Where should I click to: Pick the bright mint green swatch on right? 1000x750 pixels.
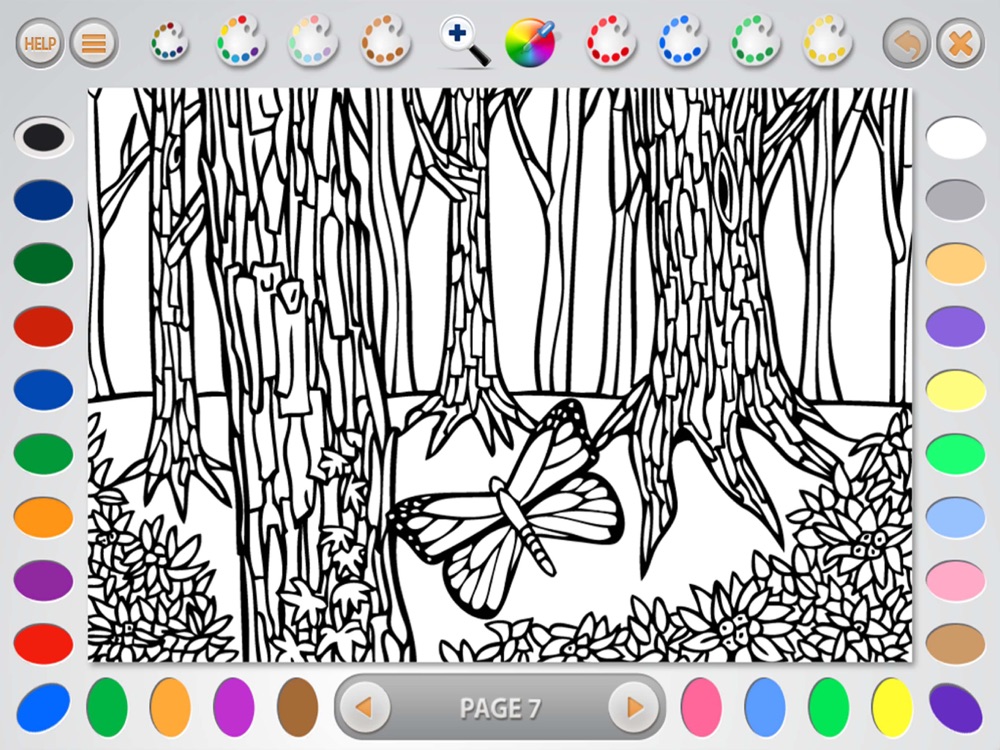click(955, 453)
